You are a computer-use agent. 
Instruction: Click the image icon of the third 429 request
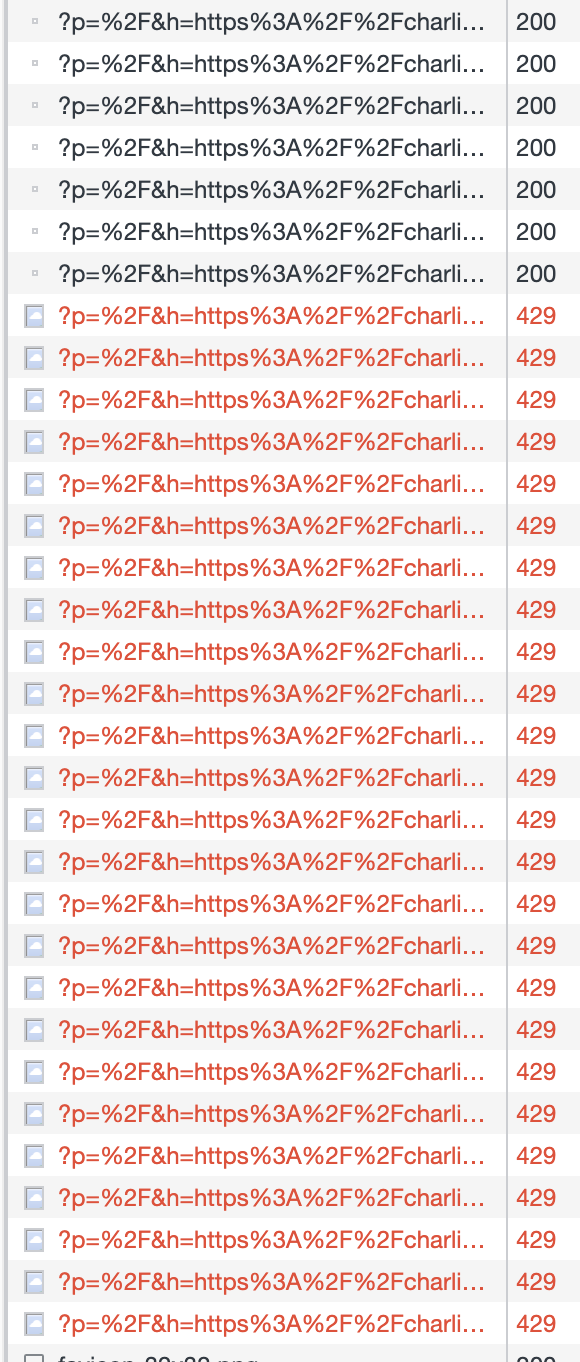pos(35,401)
